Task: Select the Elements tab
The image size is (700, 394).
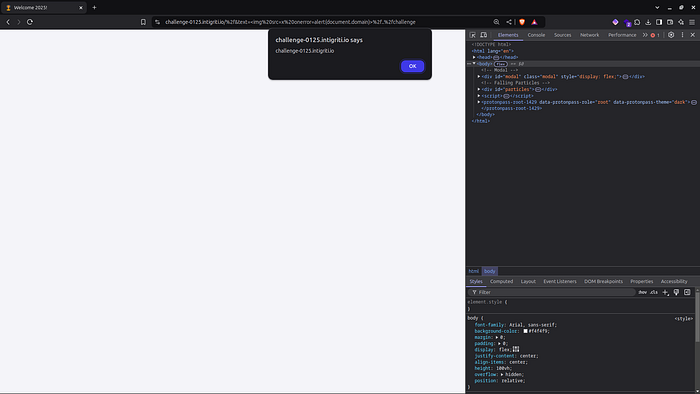Action: tap(508, 35)
